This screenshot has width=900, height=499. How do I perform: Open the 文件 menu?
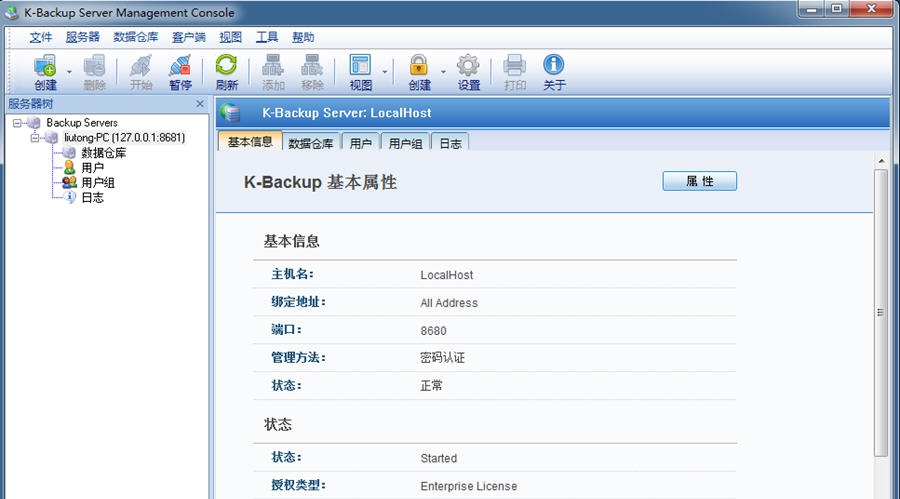41,37
